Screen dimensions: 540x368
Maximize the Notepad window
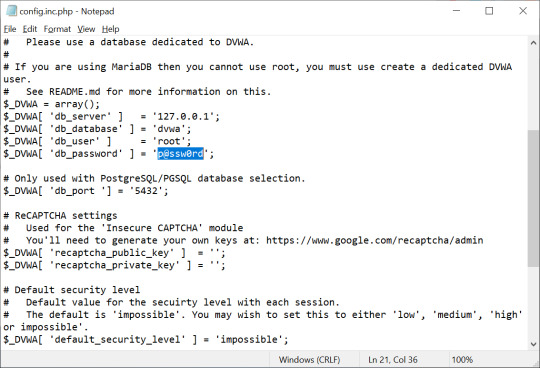489,11
